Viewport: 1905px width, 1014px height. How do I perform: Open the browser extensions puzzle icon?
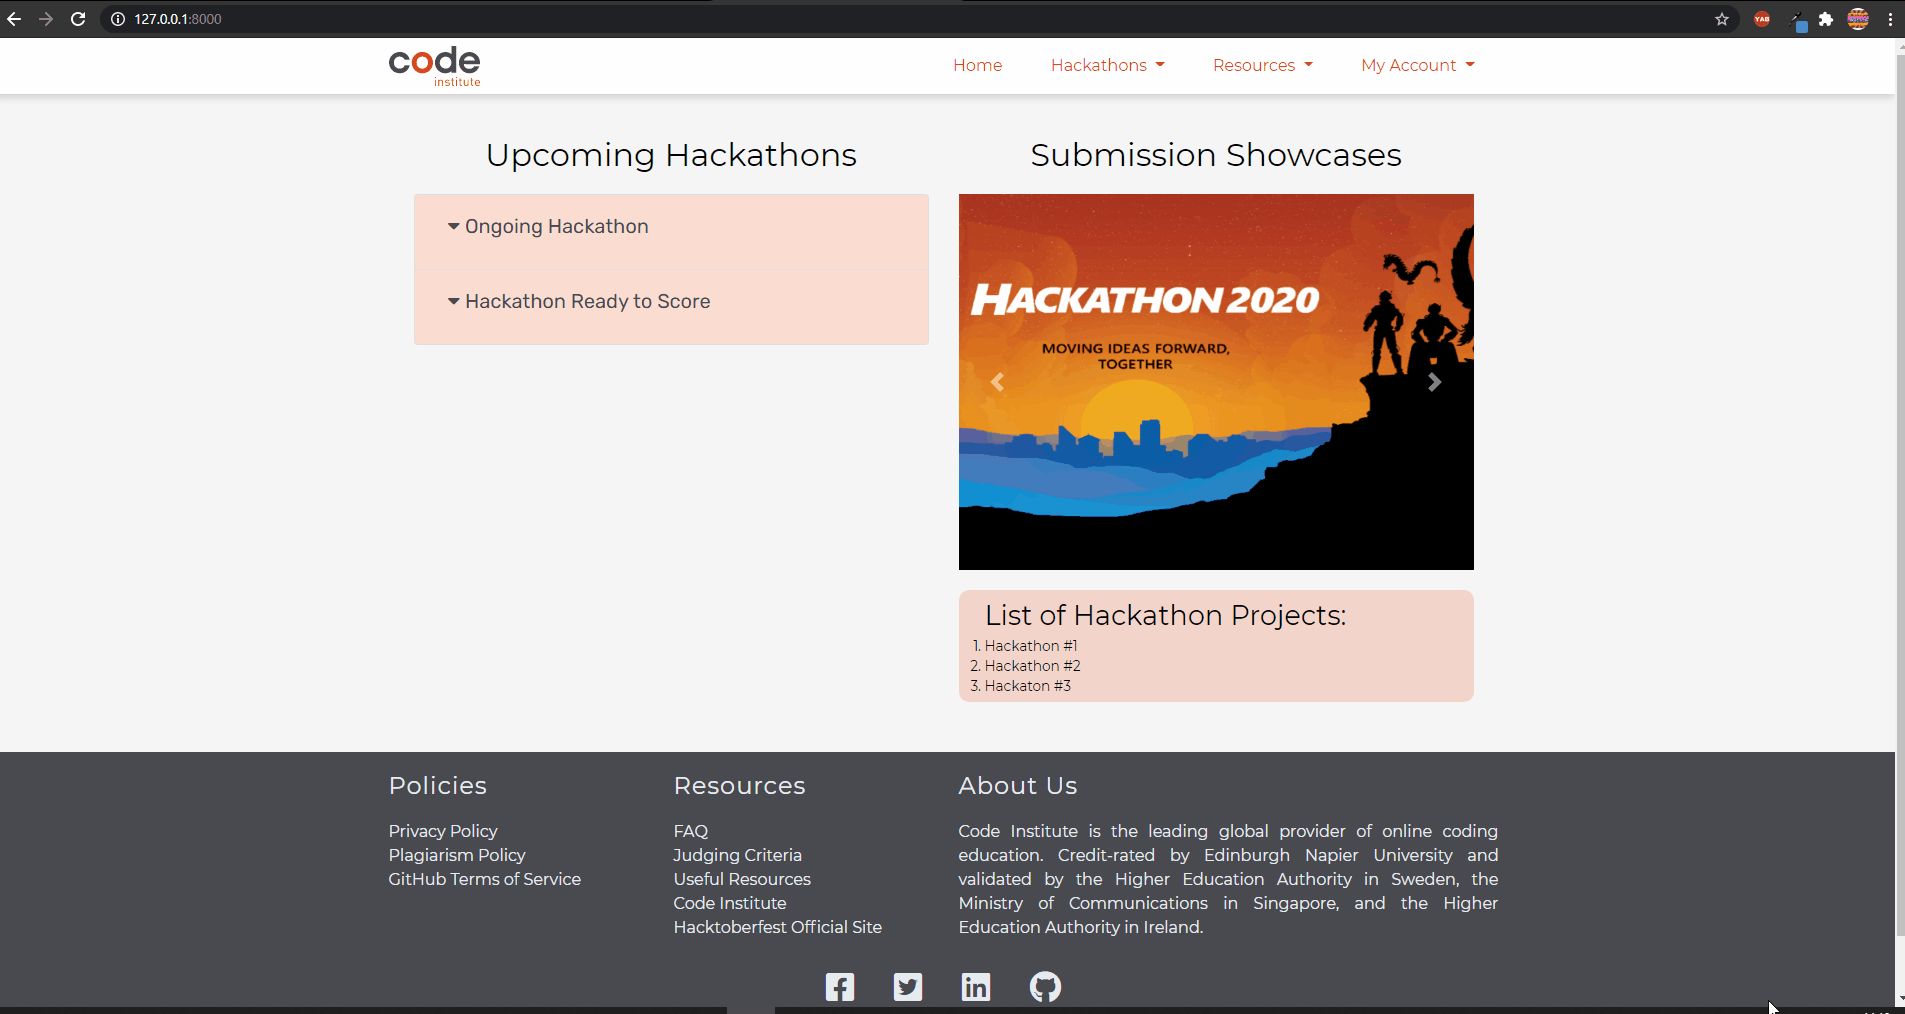point(1826,19)
